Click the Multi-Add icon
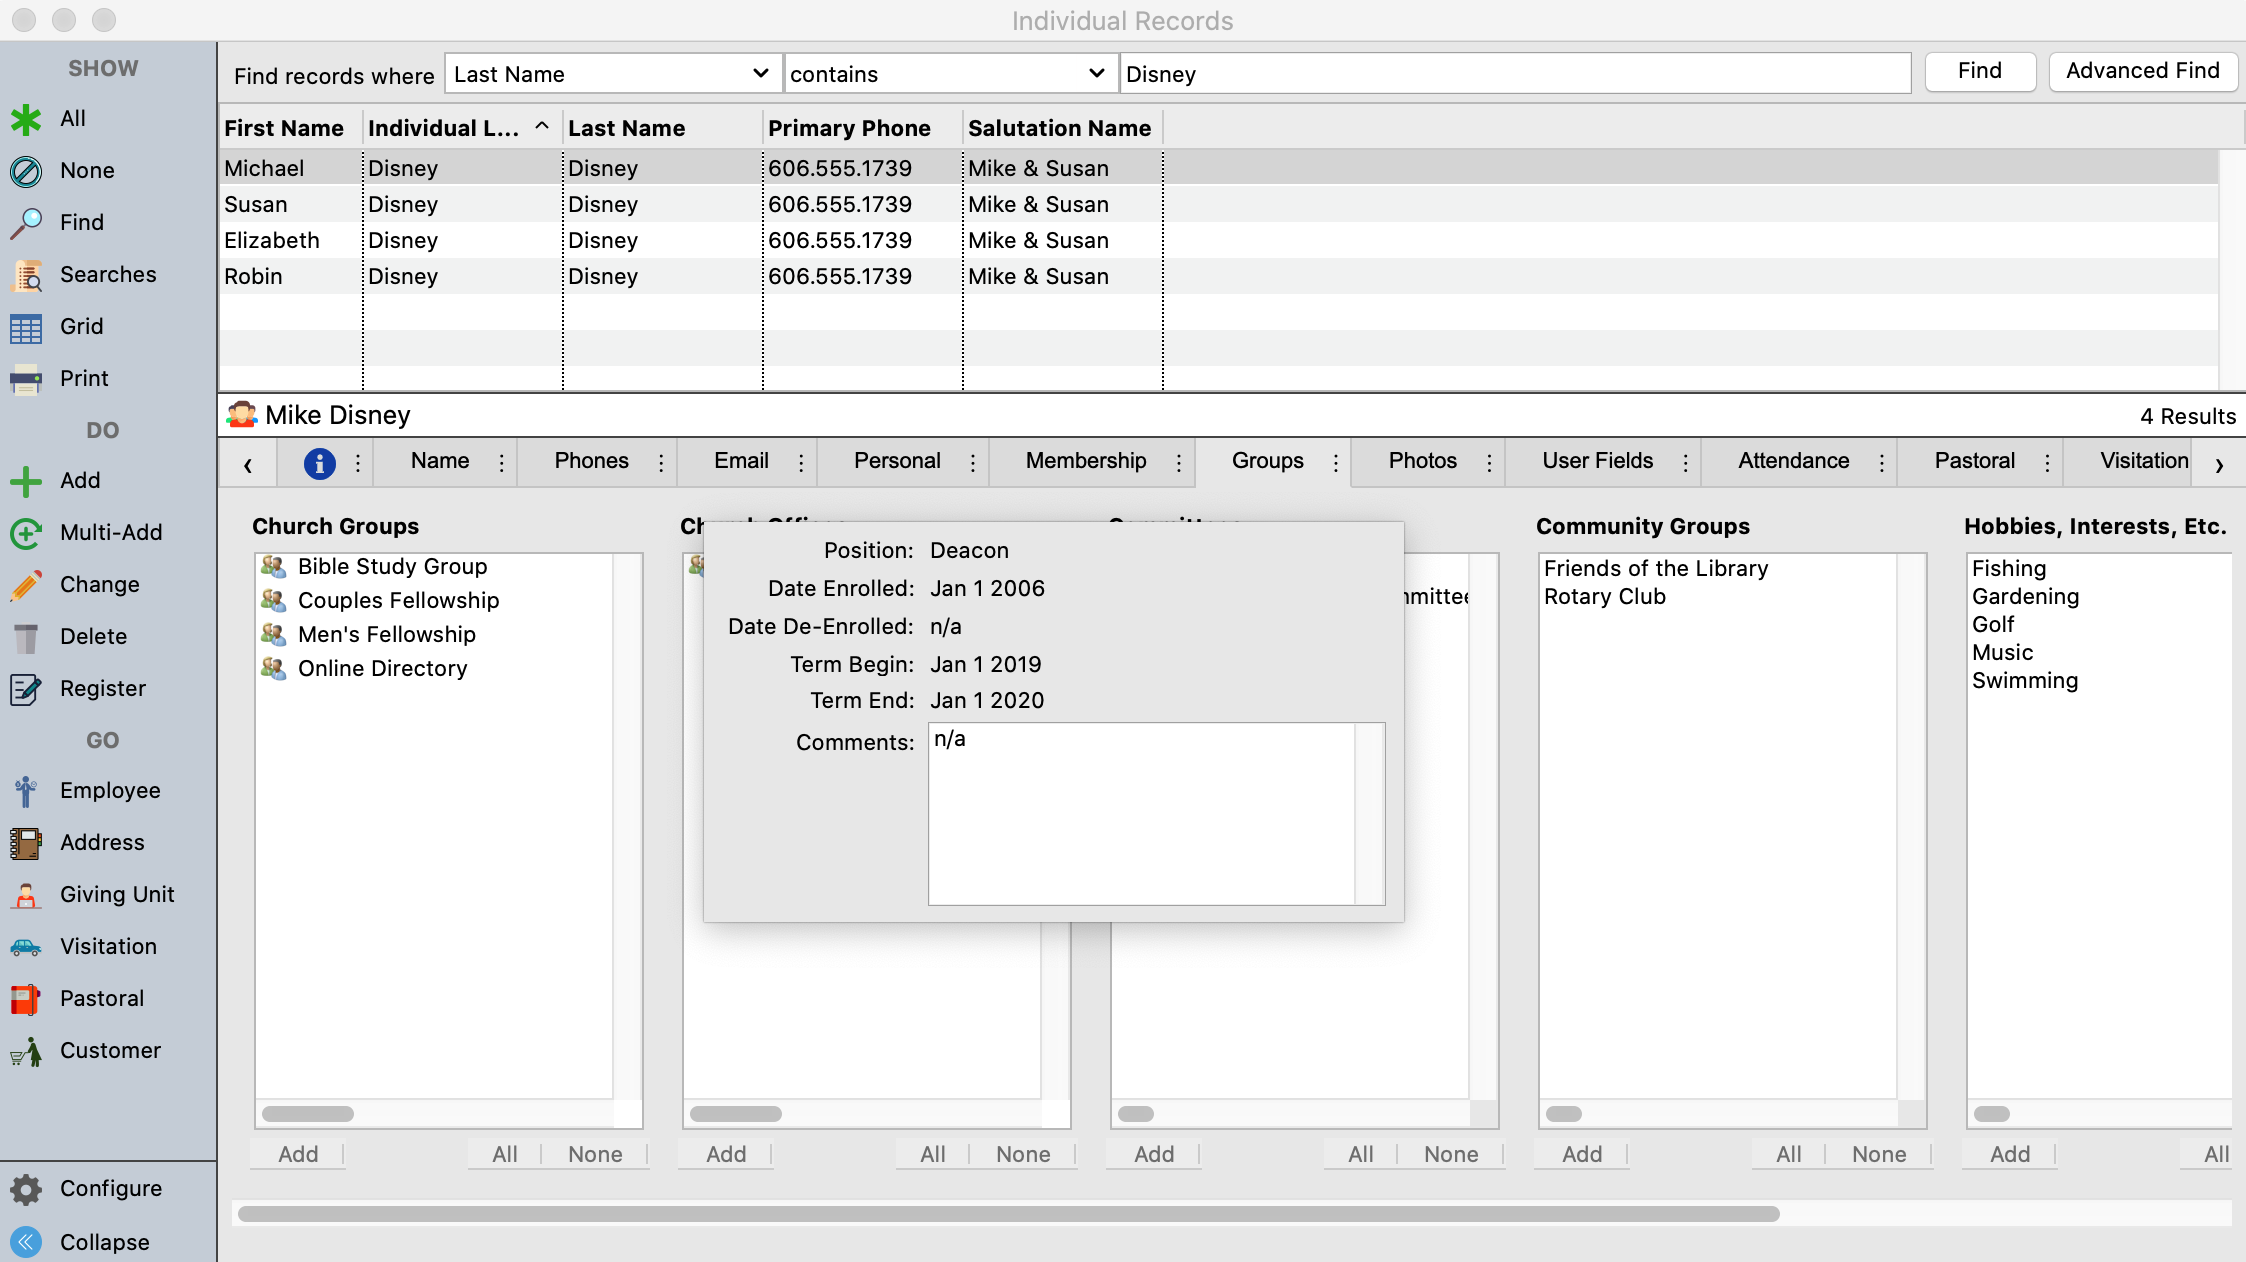The height and width of the screenshot is (1262, 2246). (26, 533)
